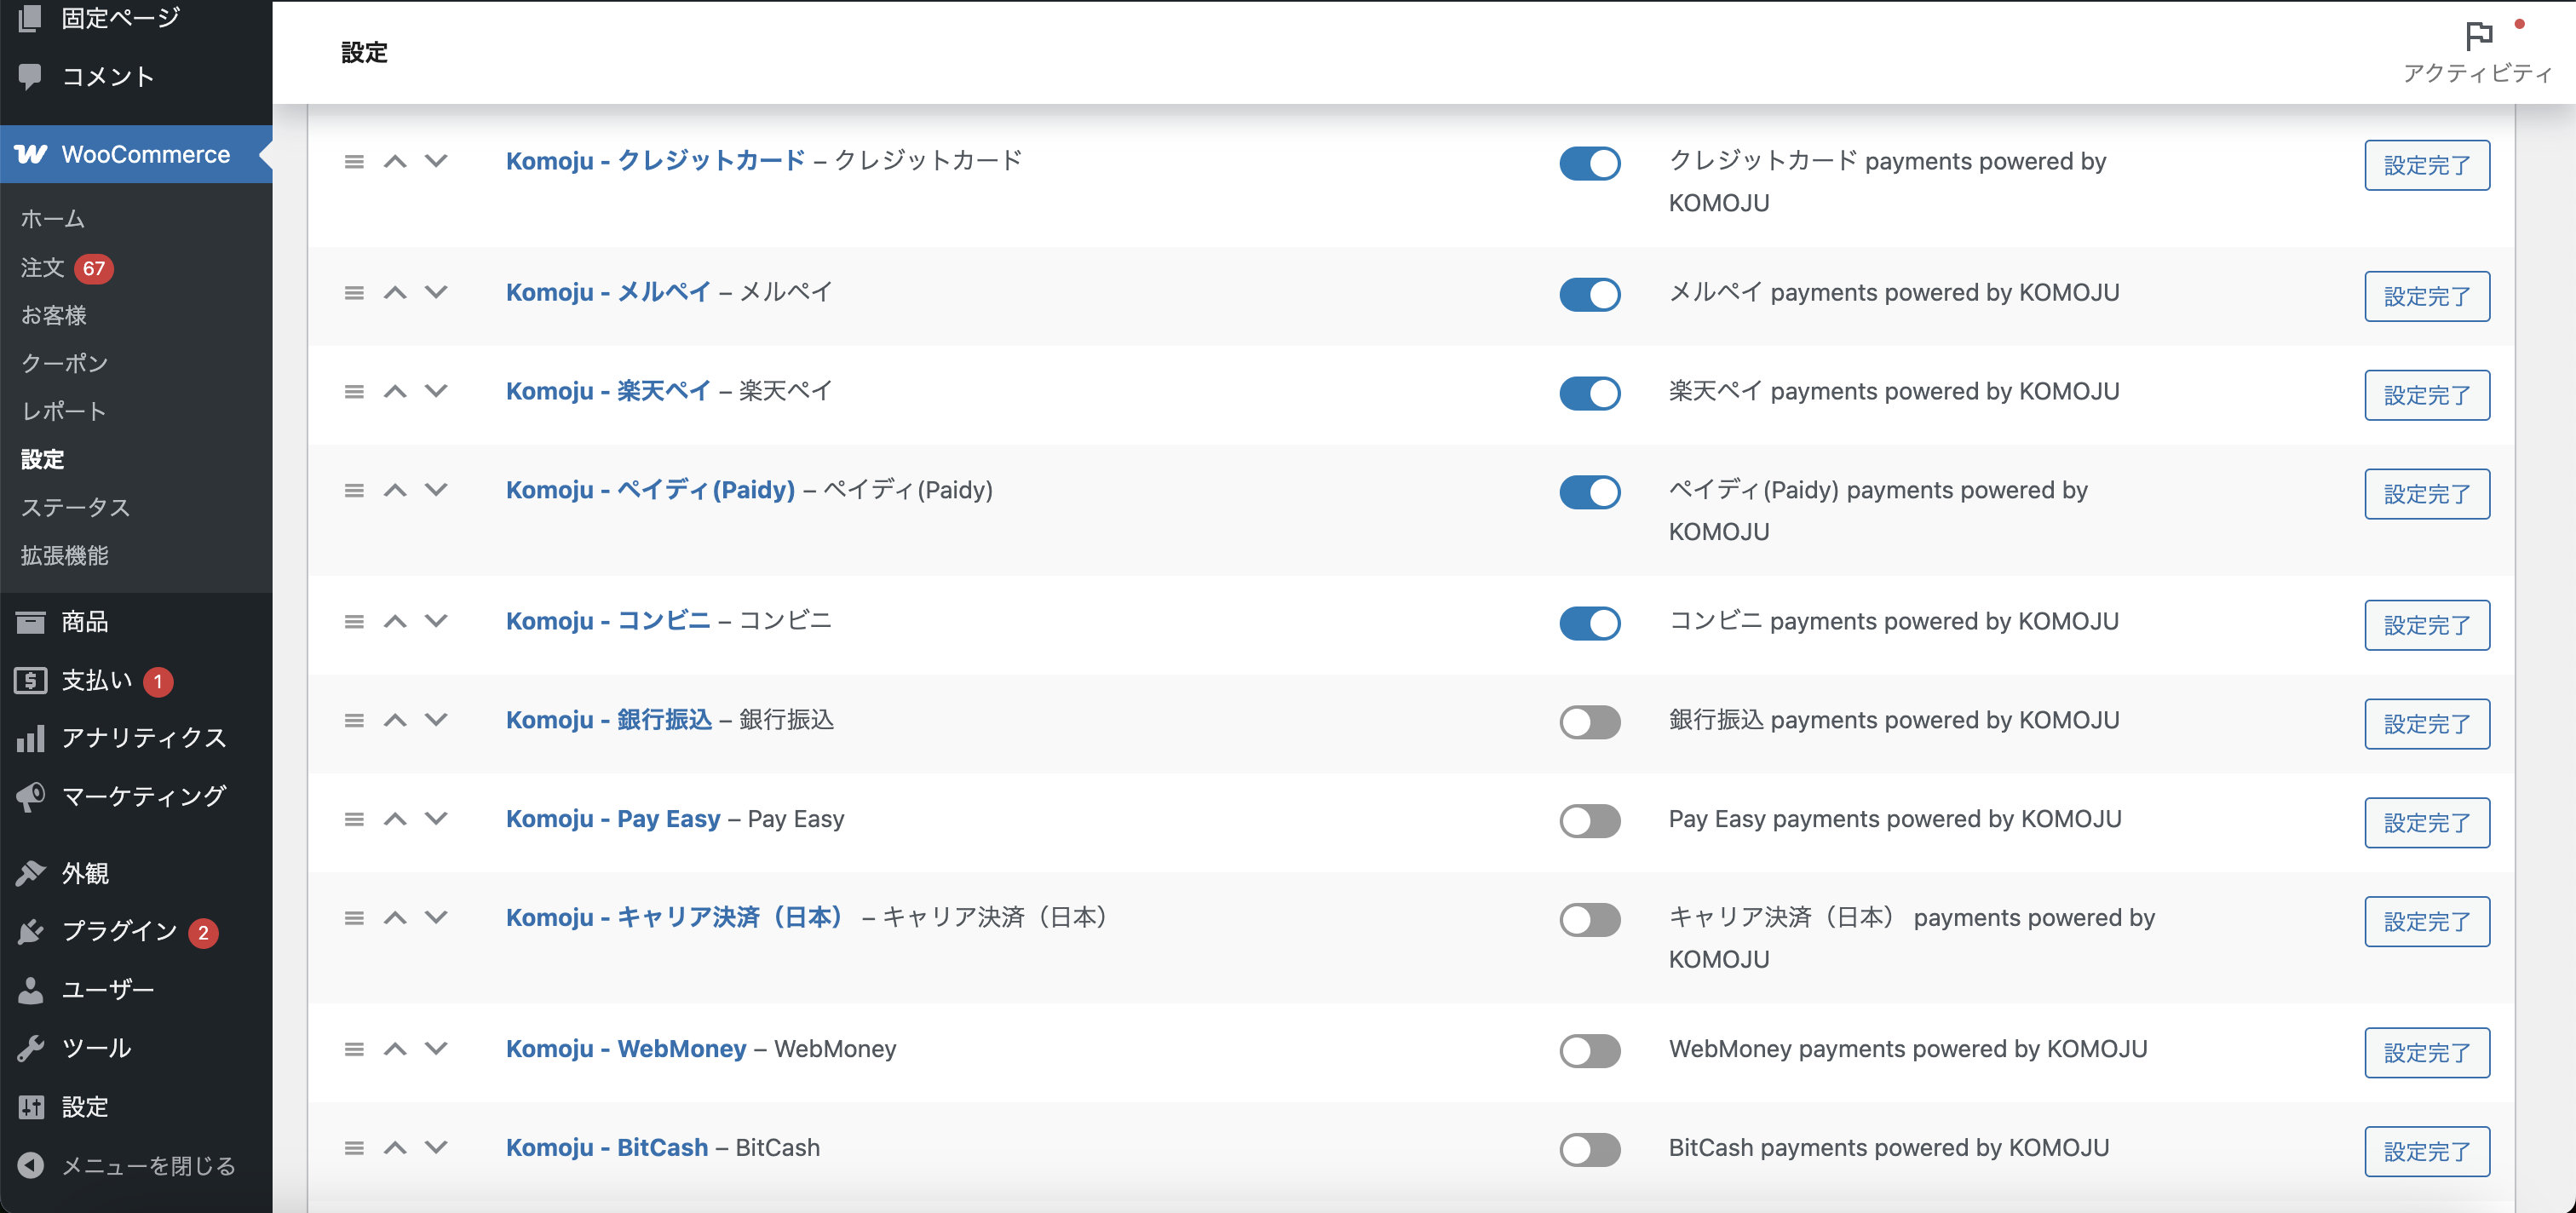
Task: Open the Komoju - WebMoney link
Action: pyautogui.click(x=626, y=1049)
